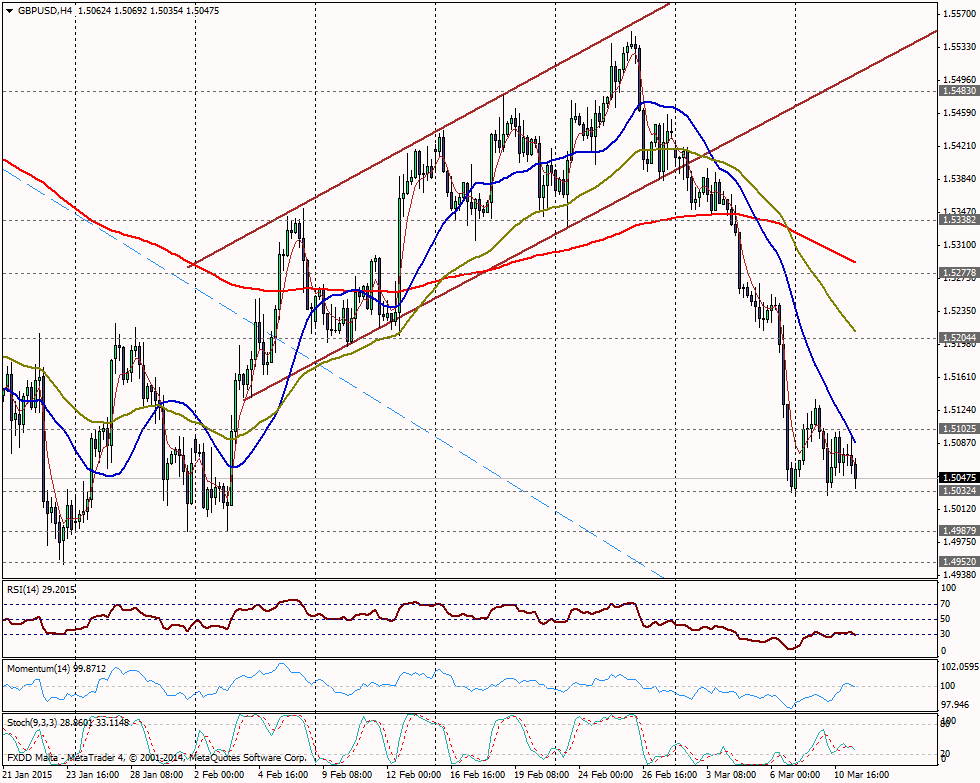This screenshot has height=783, width=980.
Task: Click the current price tag 1.50475
Action: click(957, 478)
